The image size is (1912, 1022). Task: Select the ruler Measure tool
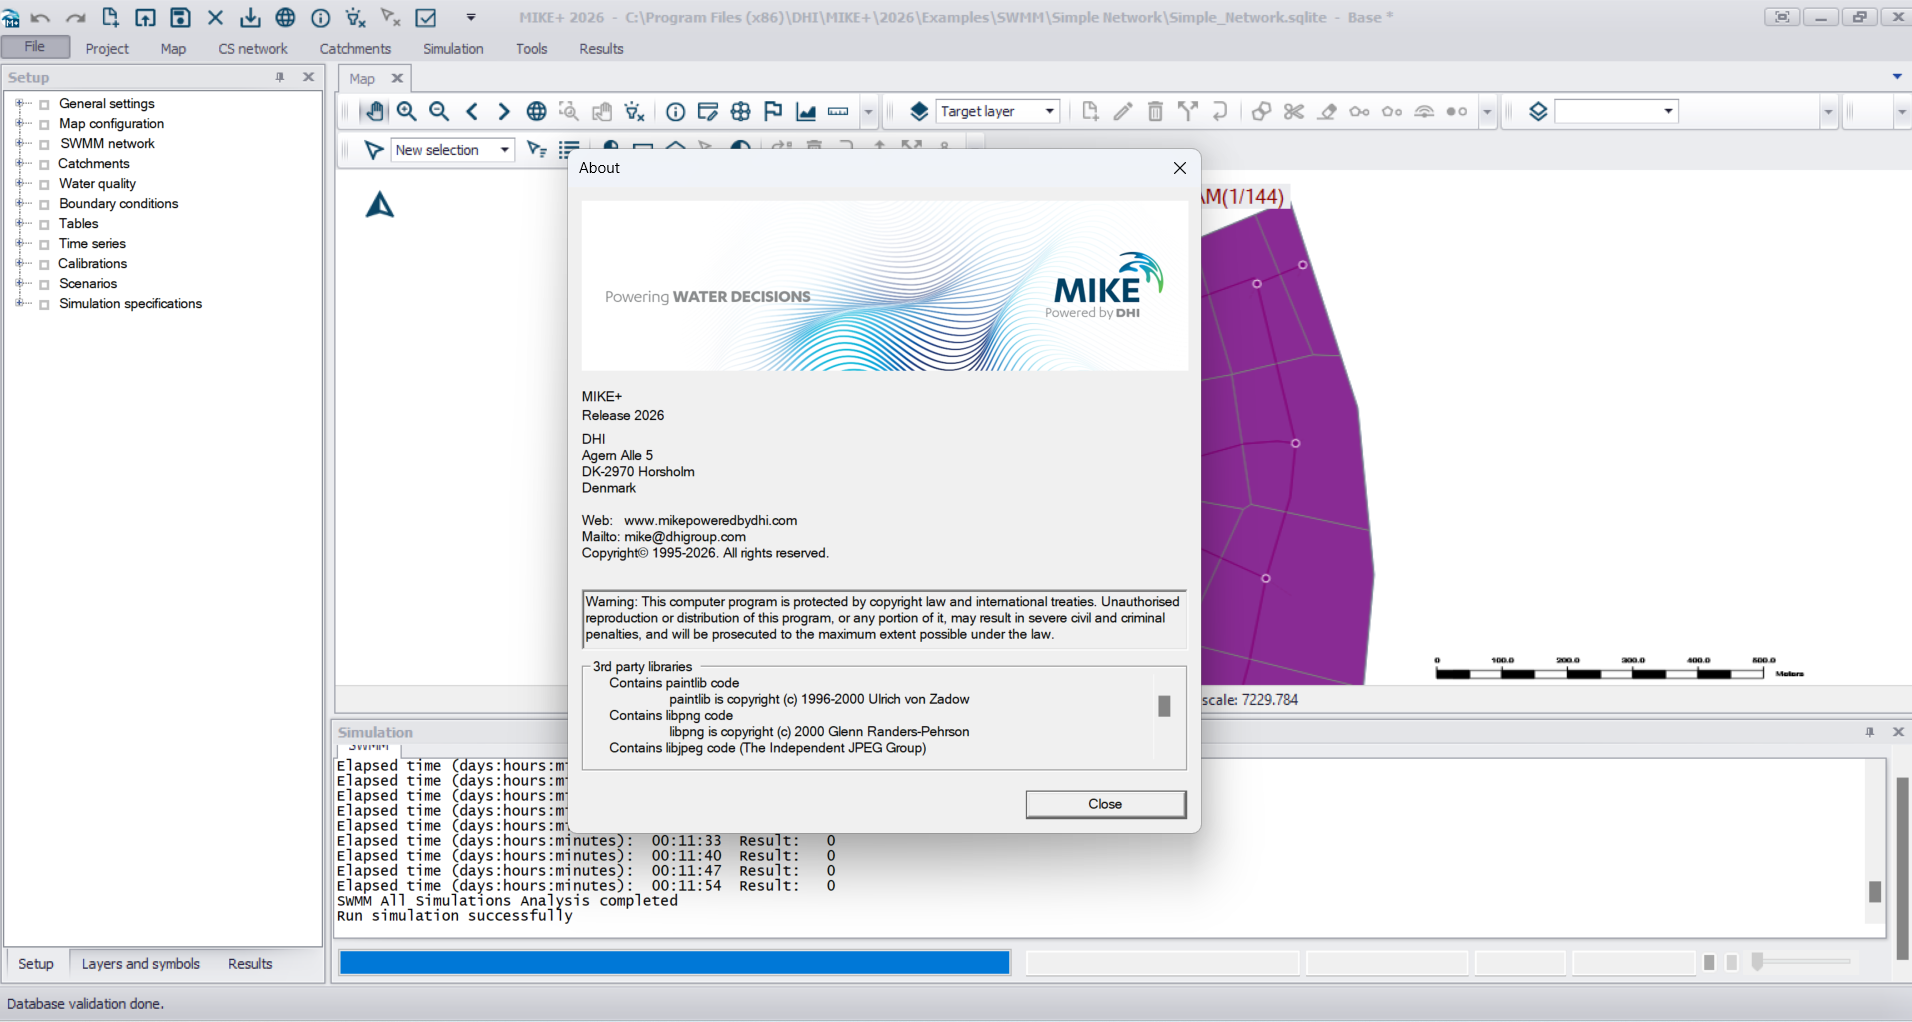click(x=839, y=111)
